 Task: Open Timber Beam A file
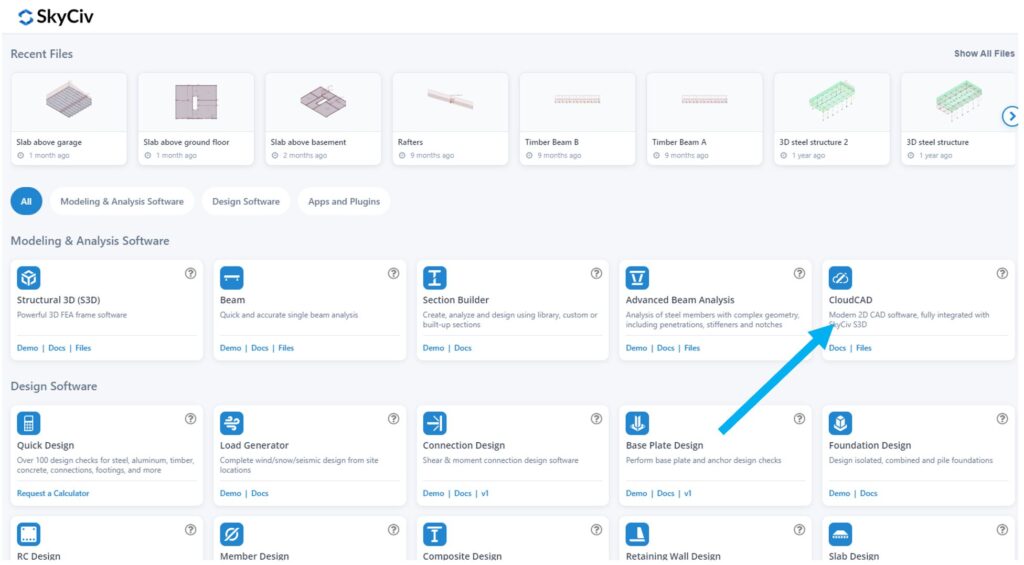pyautogui.click(x=705, y=119)
